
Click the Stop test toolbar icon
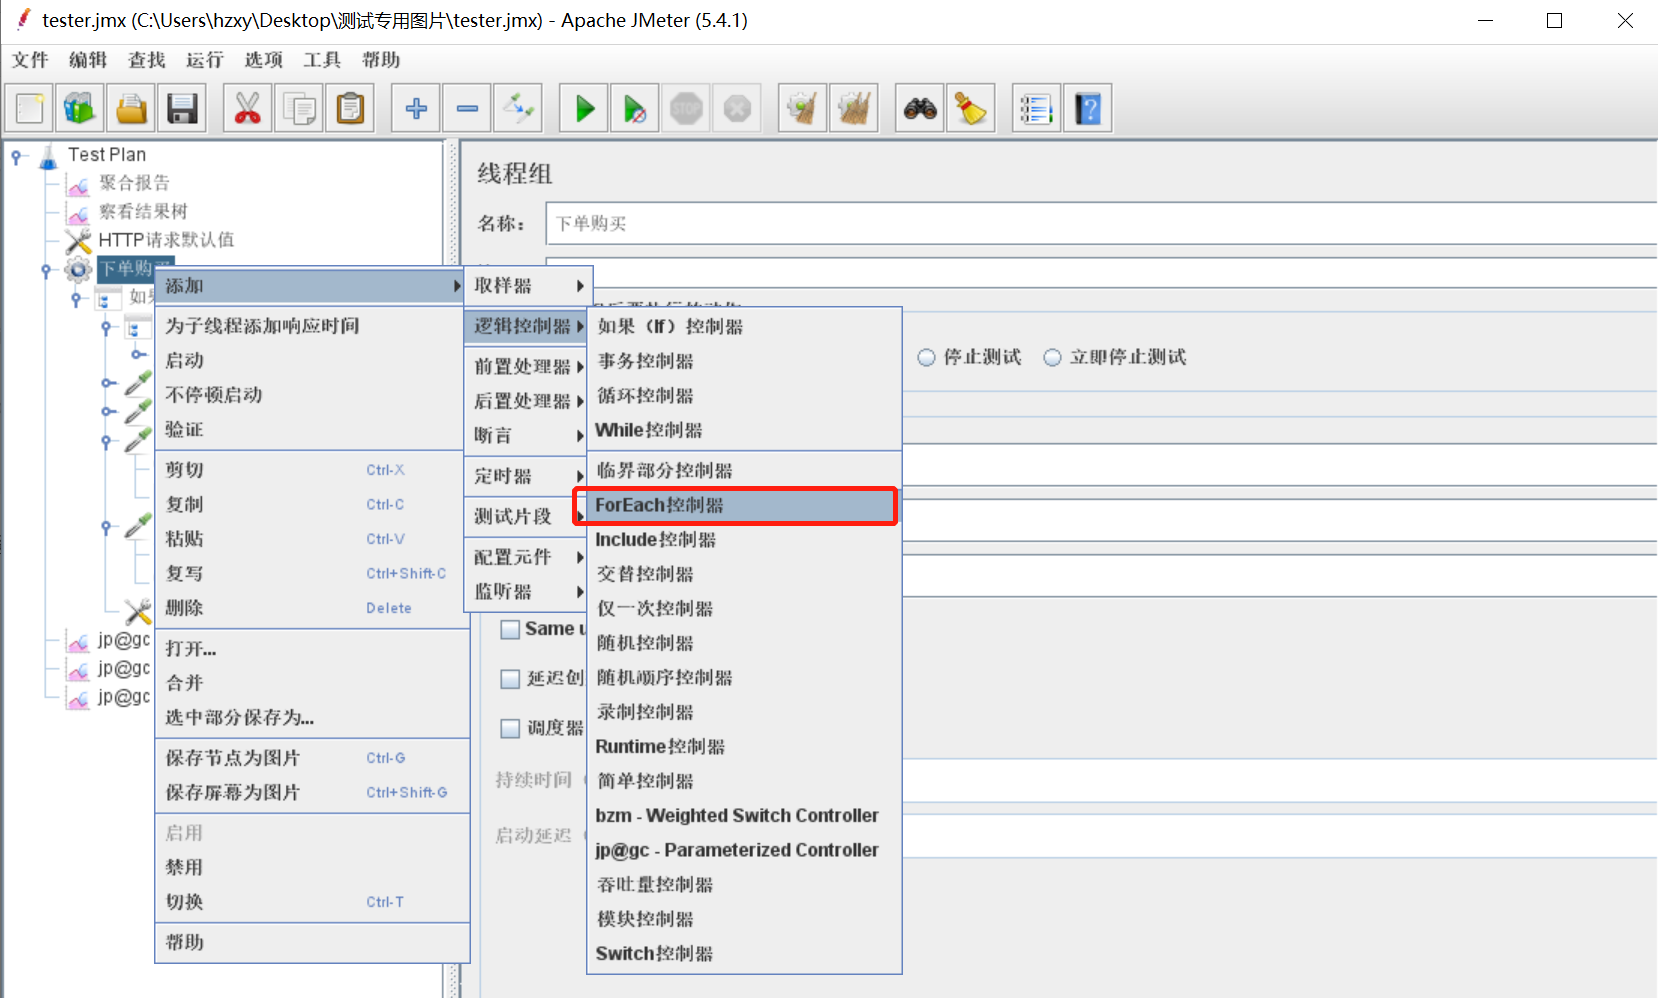686,108
